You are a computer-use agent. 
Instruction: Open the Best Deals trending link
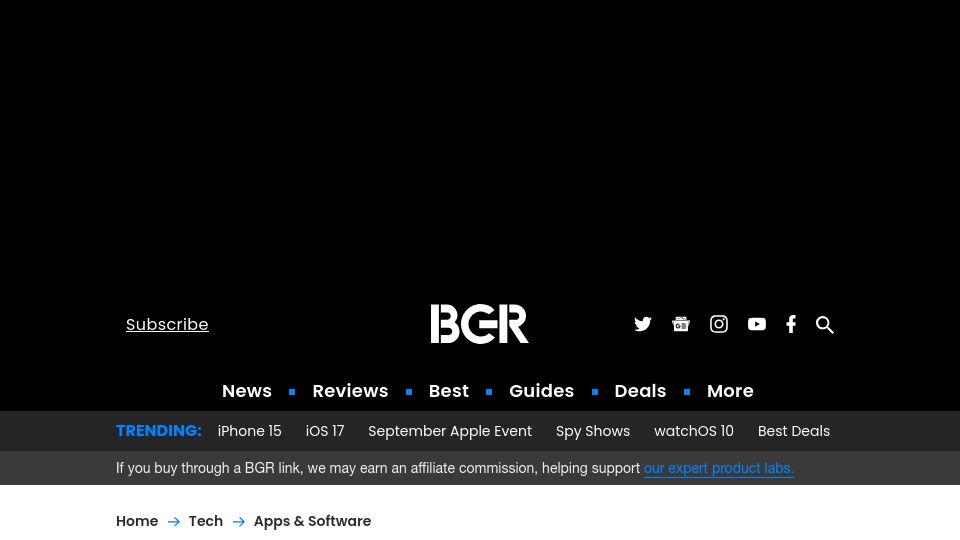click(794, 431)
